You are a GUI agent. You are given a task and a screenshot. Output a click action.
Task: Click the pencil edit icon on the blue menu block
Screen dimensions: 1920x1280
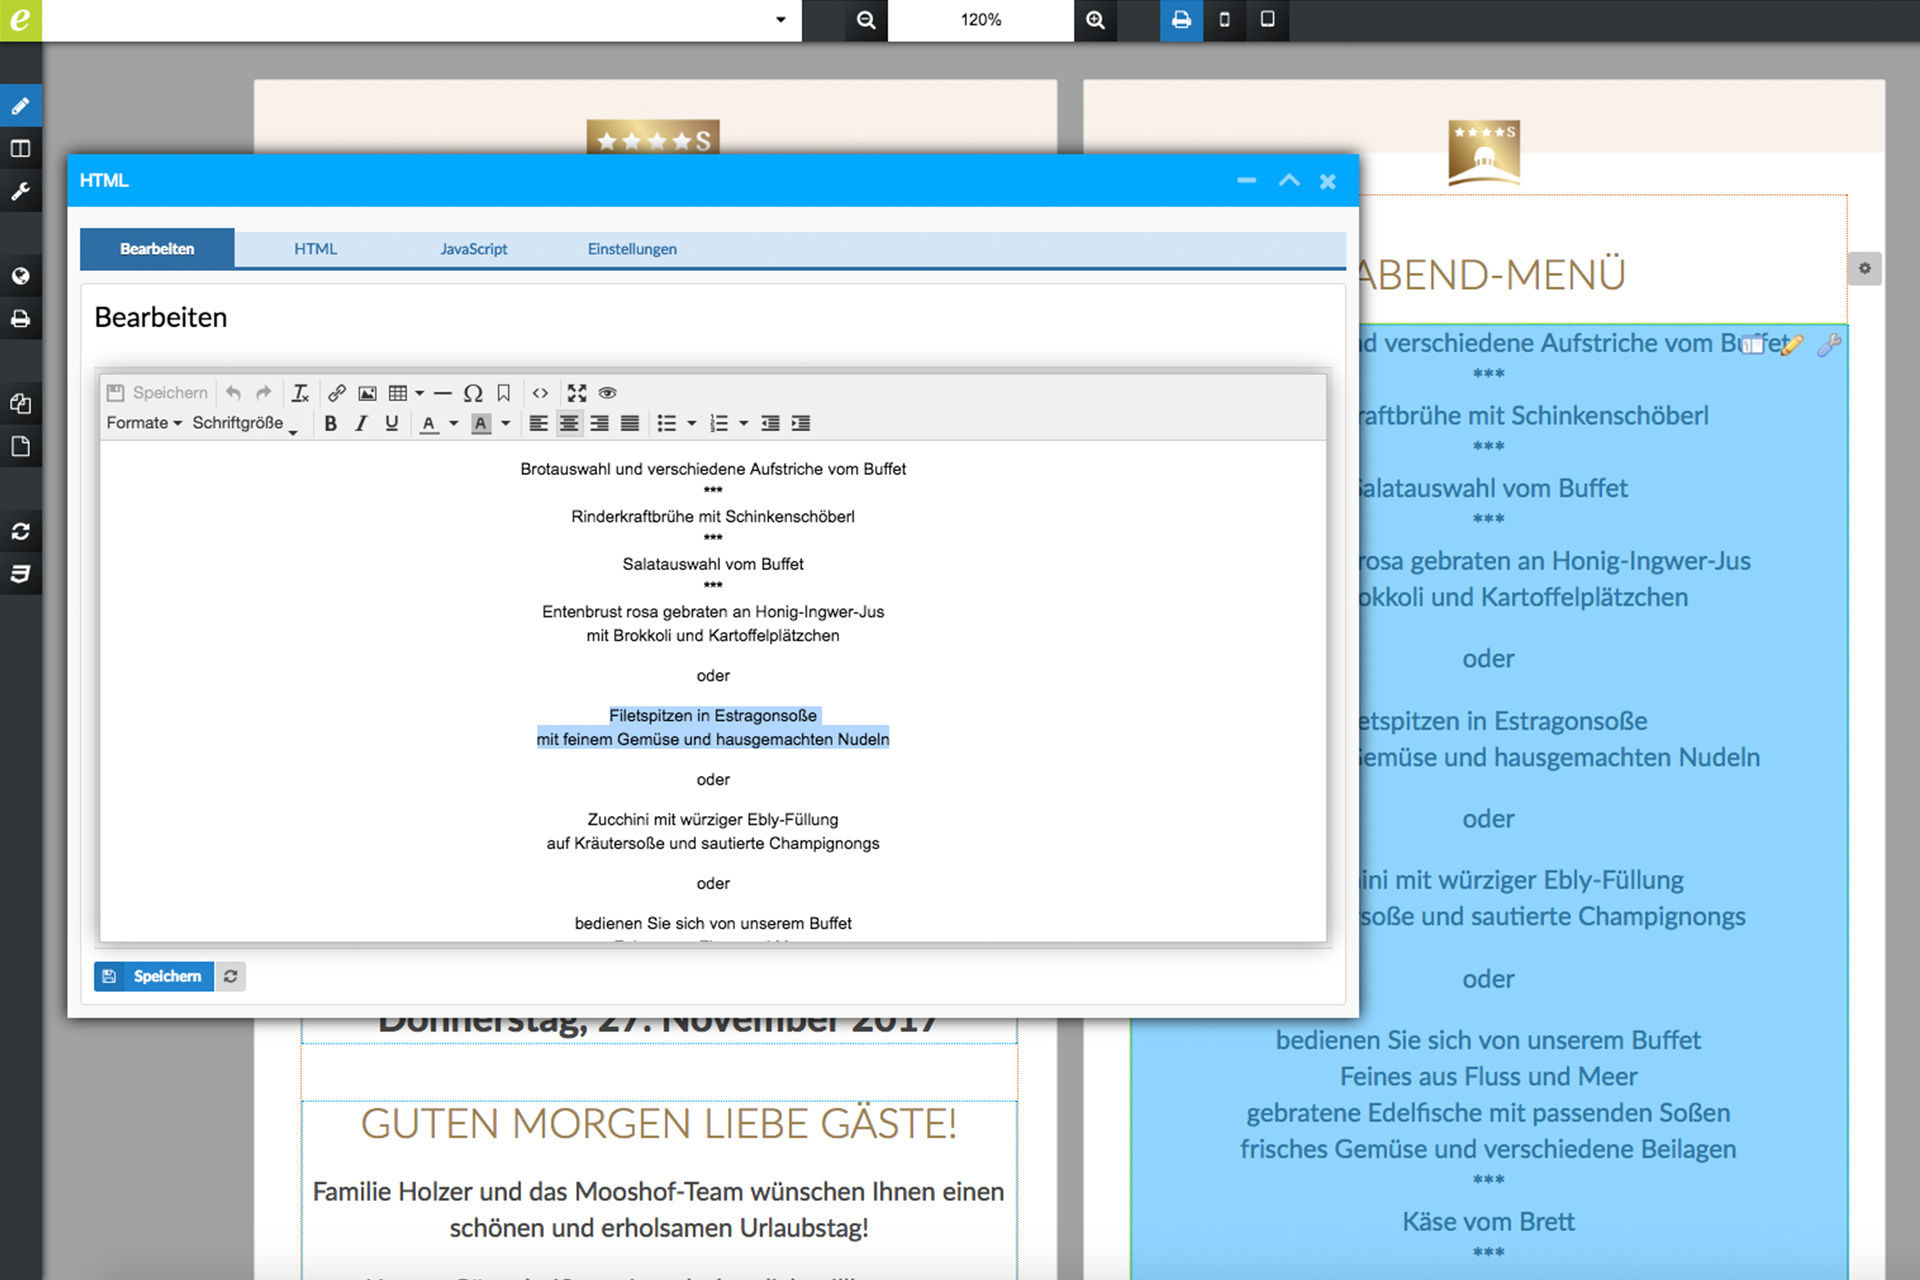point(1791,345)
